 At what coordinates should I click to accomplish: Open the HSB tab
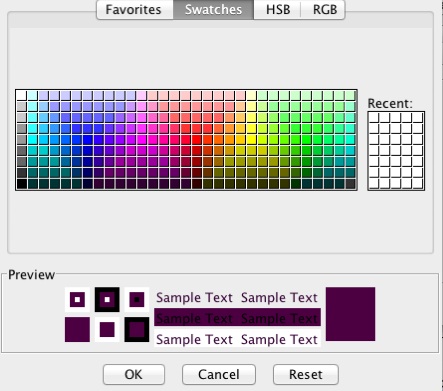277,10
